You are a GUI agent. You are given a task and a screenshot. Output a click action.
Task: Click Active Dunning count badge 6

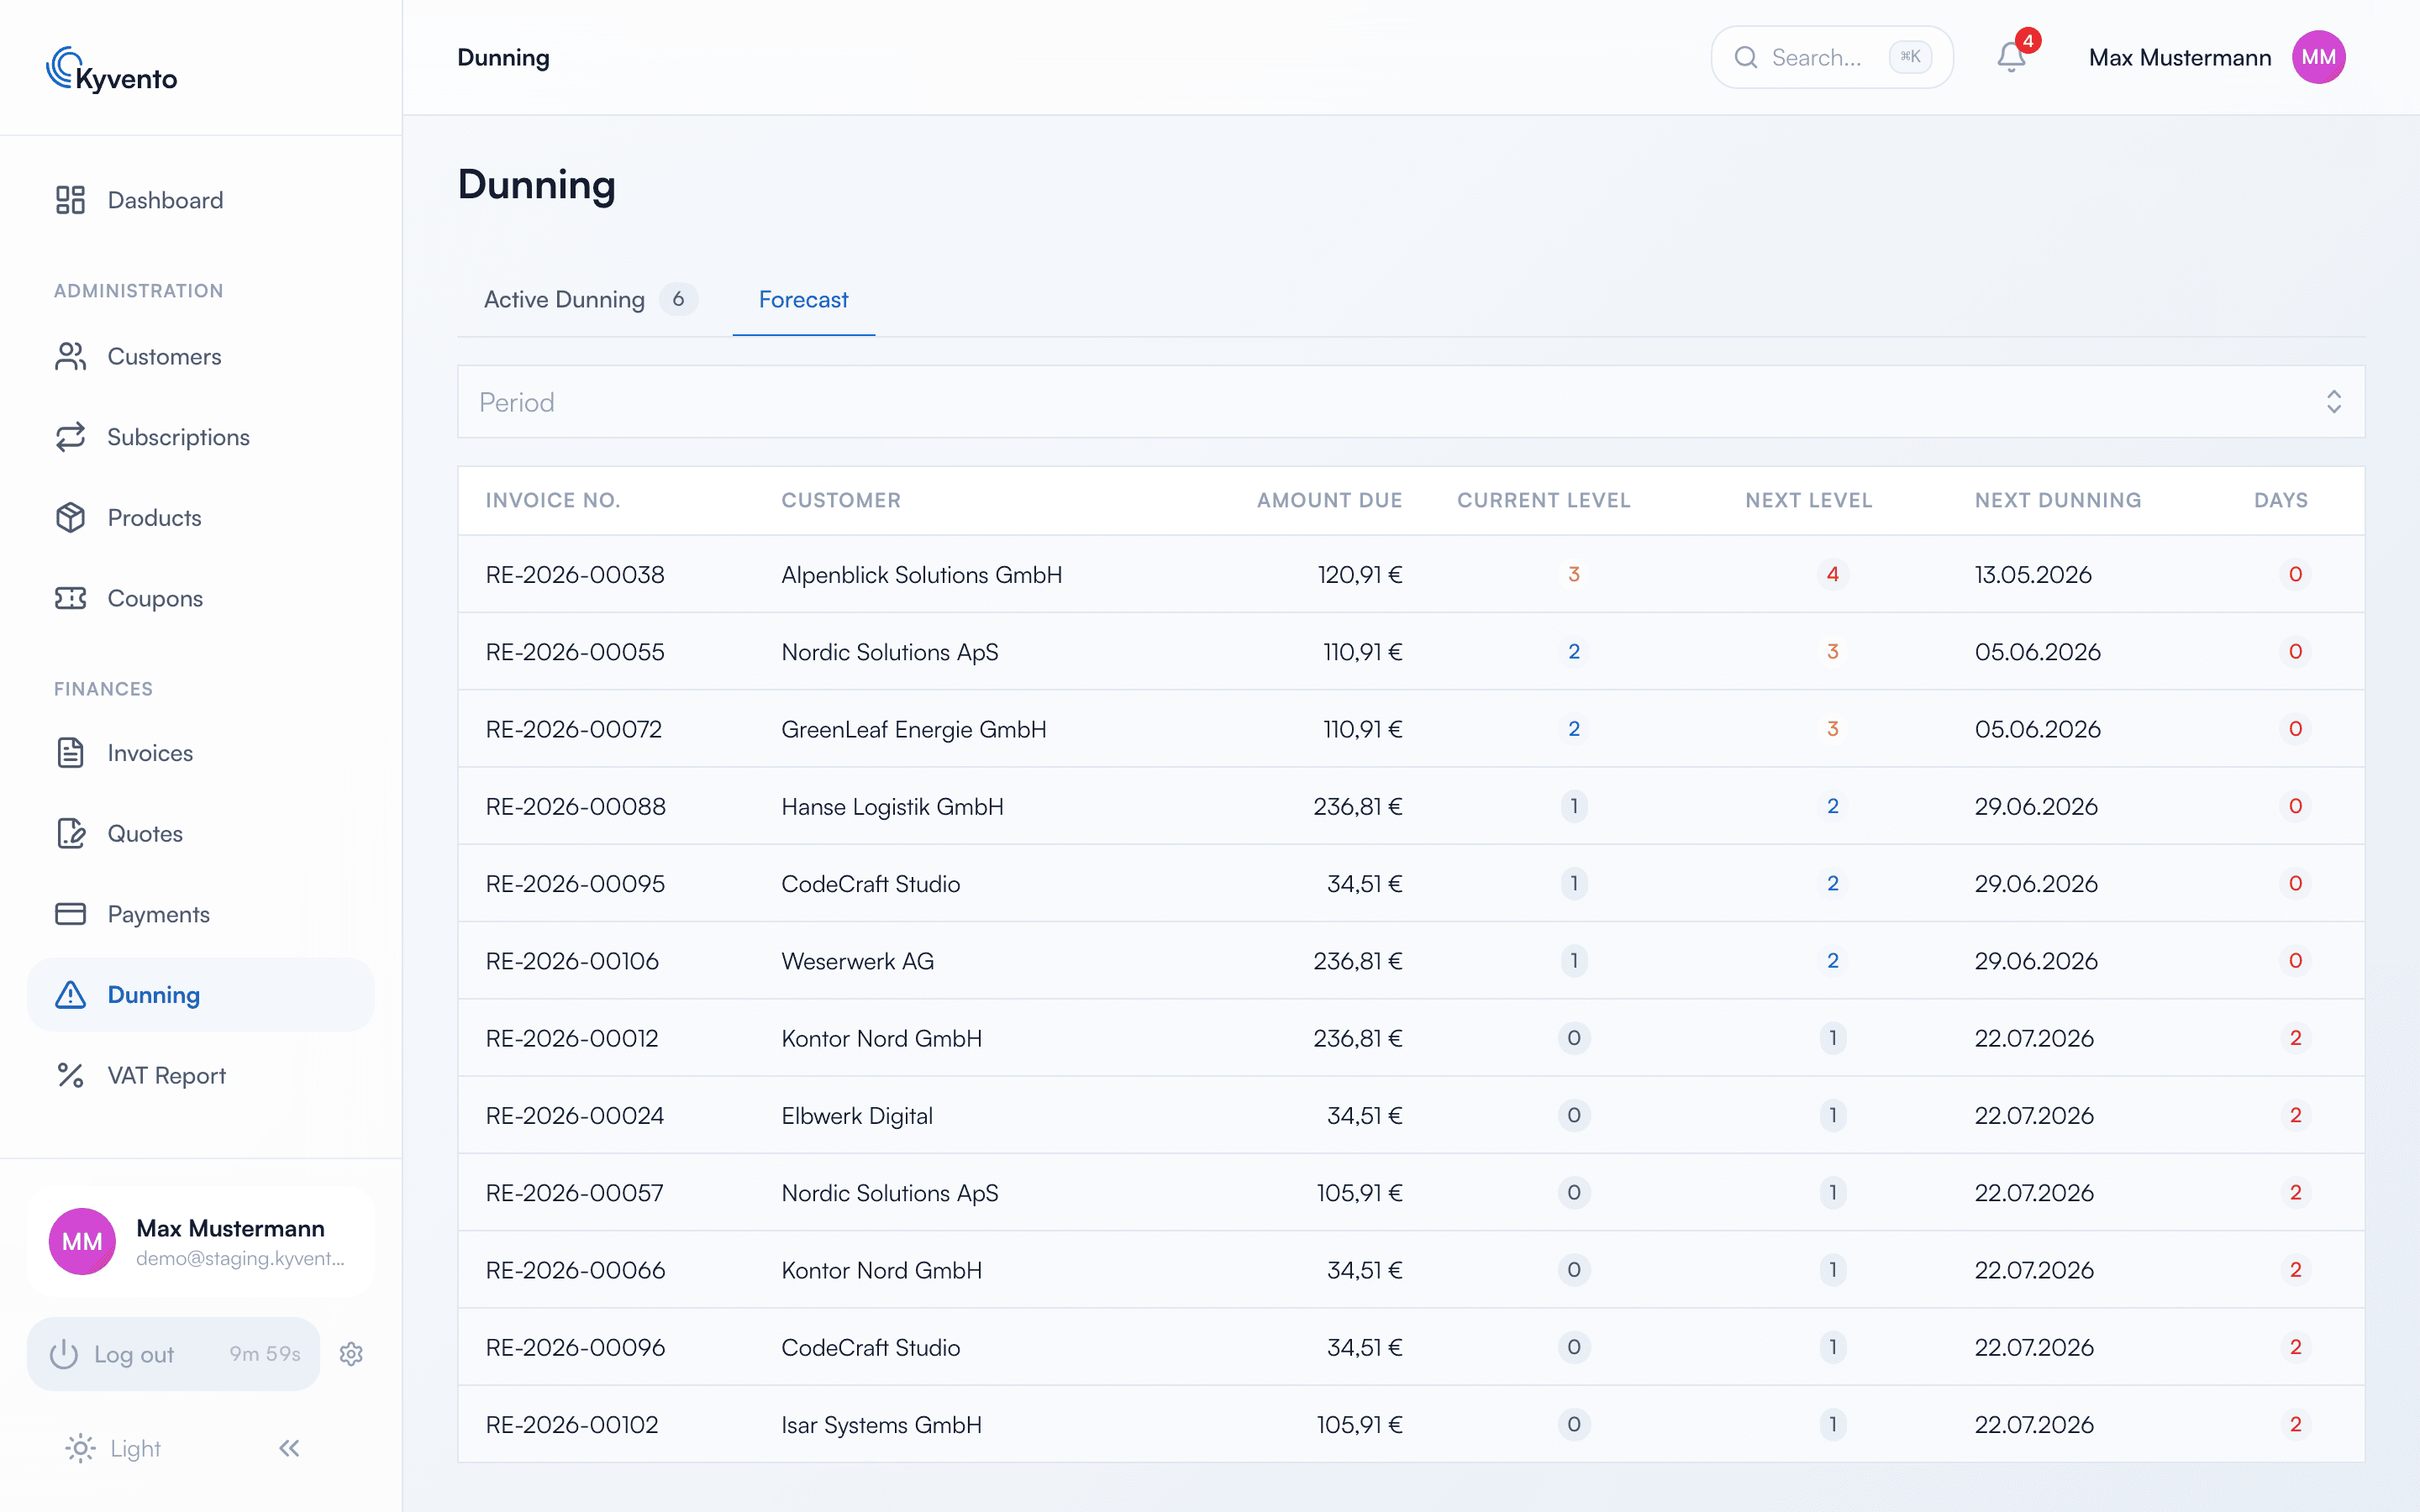coord(678,299)
